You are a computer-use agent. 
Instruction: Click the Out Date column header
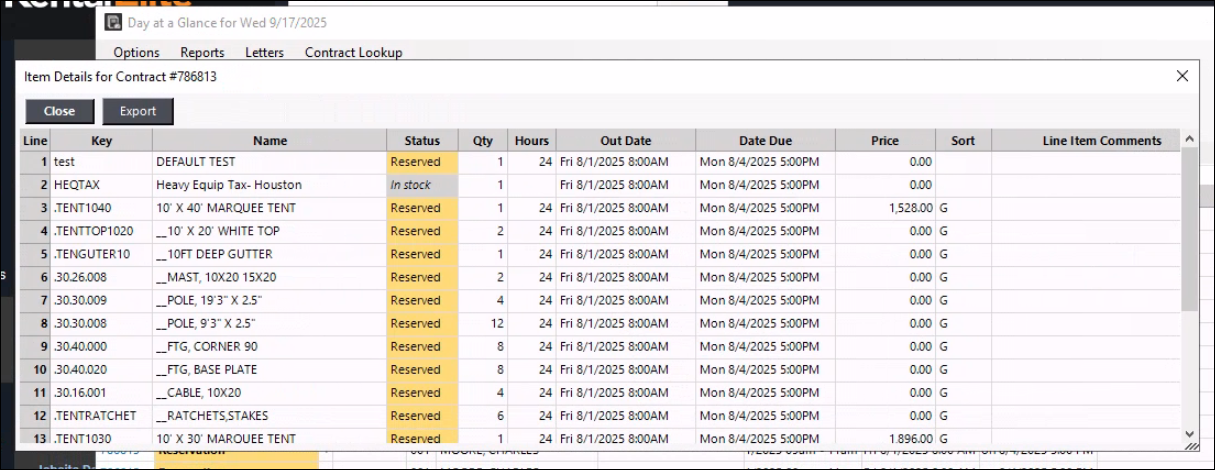coord(625,141)
